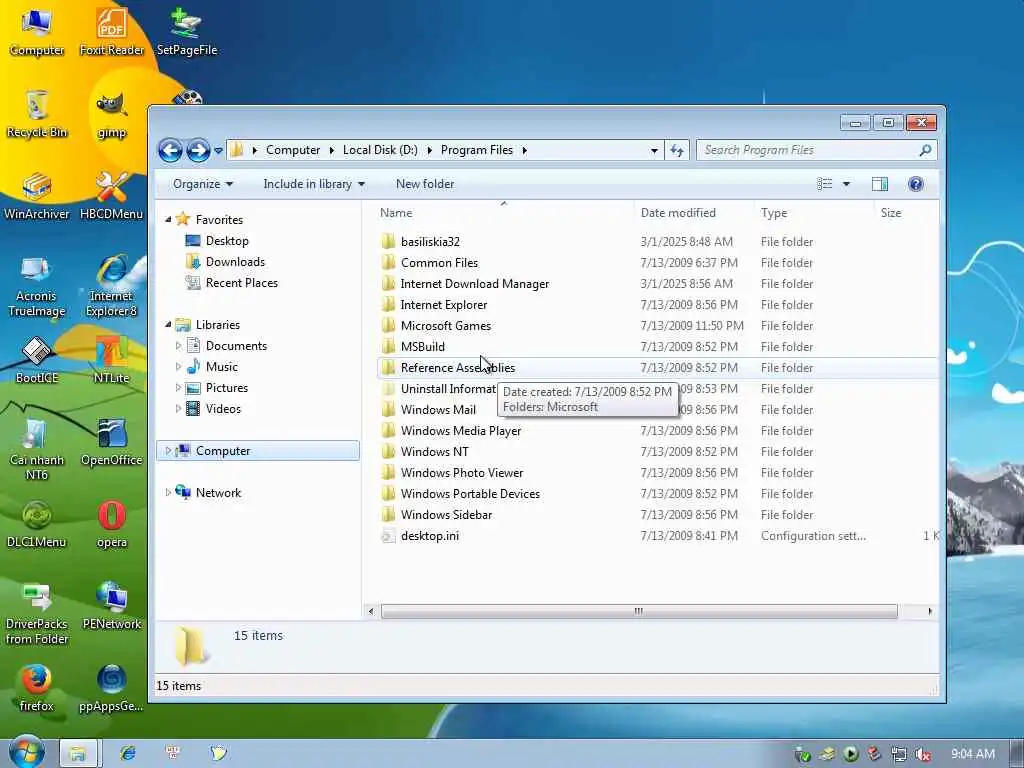The width and height of the screenshot is (1024, 768).
Task: Open recent pages dropdown beside Forward
Action: pos(218,150)
